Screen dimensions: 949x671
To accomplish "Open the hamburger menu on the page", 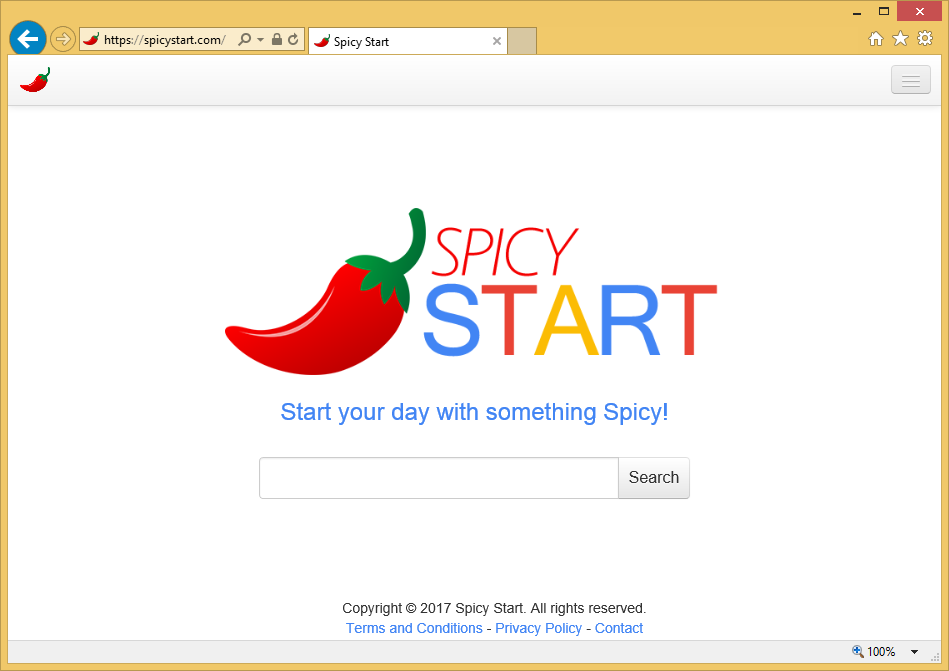I will (911, 80).
